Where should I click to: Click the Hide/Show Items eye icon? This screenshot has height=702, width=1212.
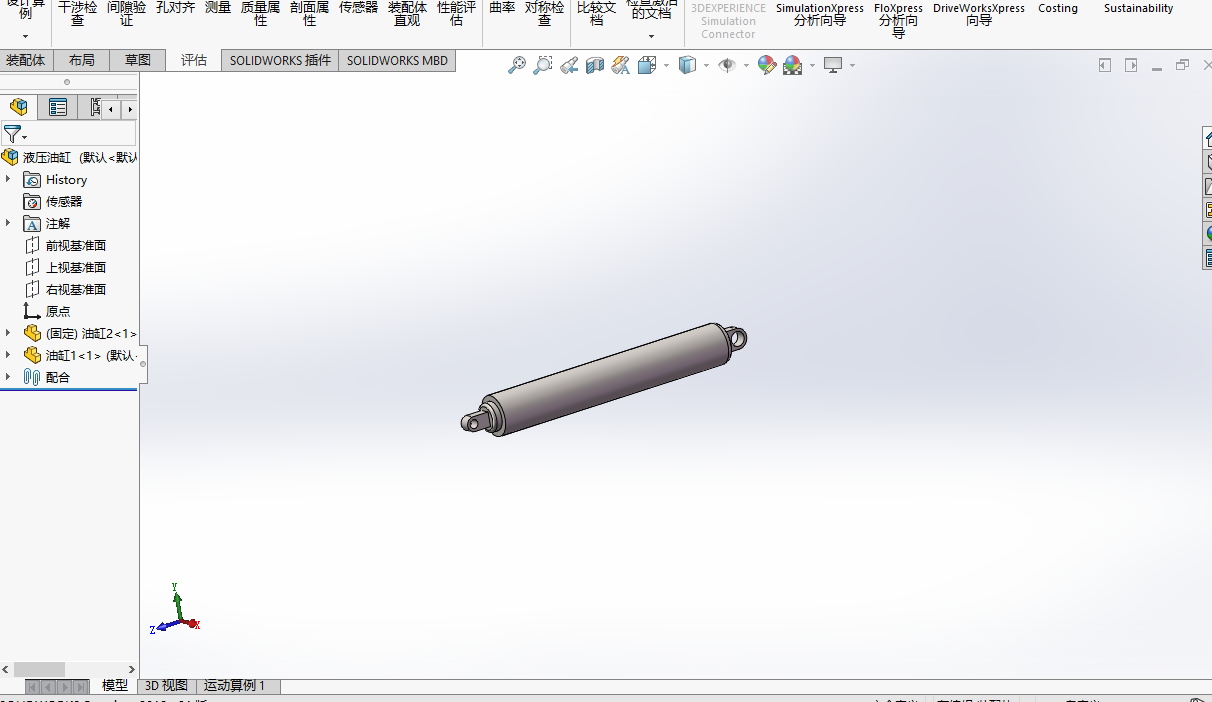(727, 65)
